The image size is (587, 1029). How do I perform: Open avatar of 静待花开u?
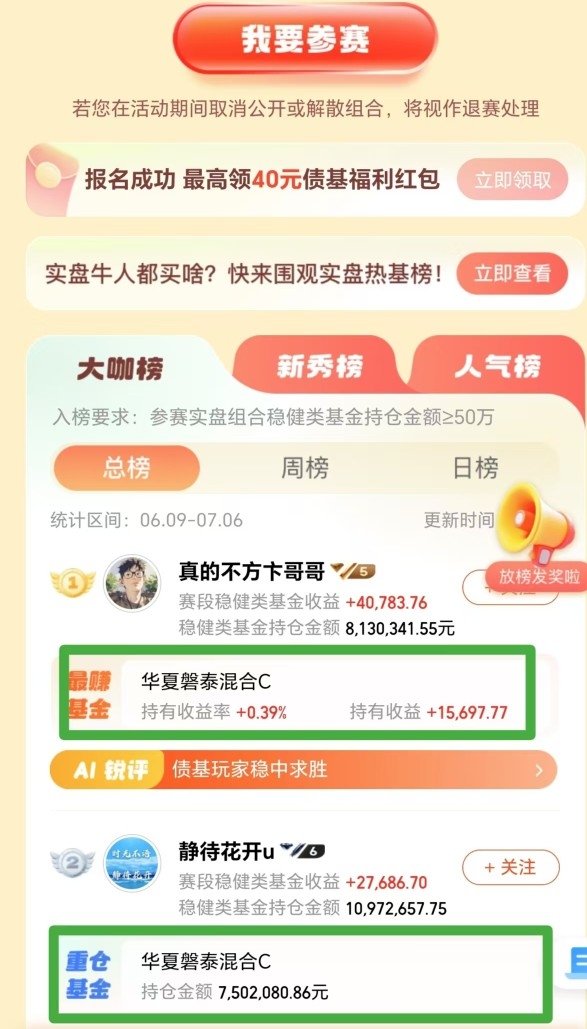pyautogui.click(x=133, y=864)
